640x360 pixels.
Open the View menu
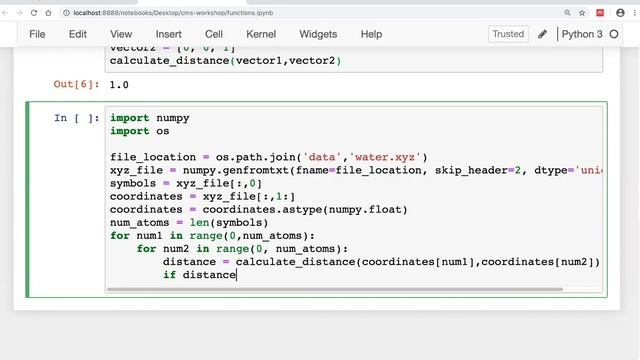[x=121, y=34]
